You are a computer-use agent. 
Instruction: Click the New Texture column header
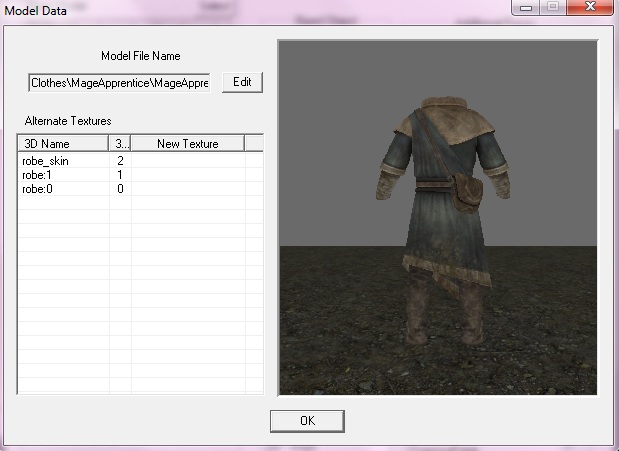tap(188, 143)
